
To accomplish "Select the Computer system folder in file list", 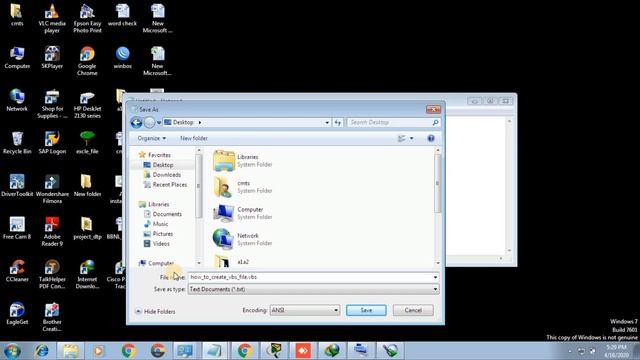I will pyautogui.click(x=243, y=213).
